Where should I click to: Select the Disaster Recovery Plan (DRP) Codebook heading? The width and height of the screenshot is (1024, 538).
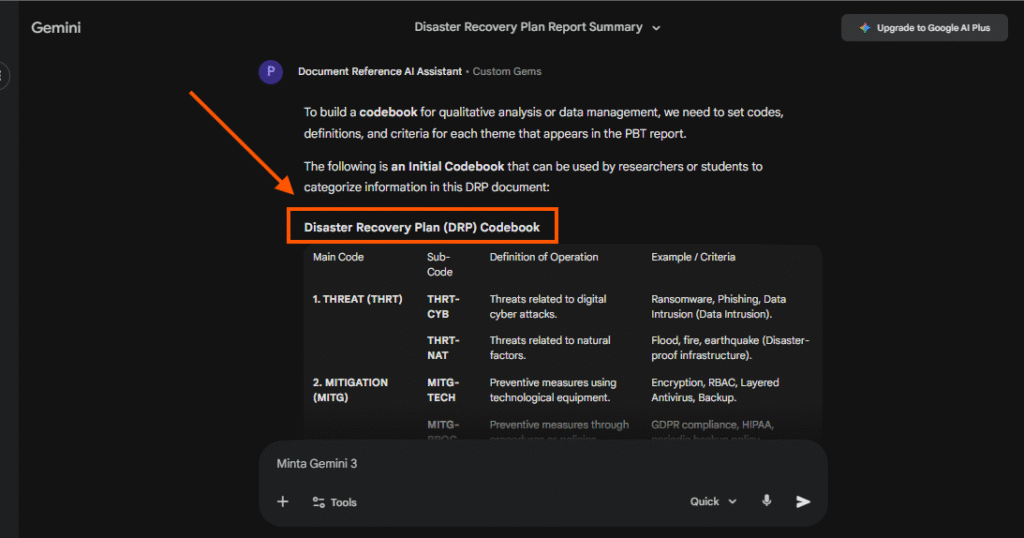pos(421,227)
